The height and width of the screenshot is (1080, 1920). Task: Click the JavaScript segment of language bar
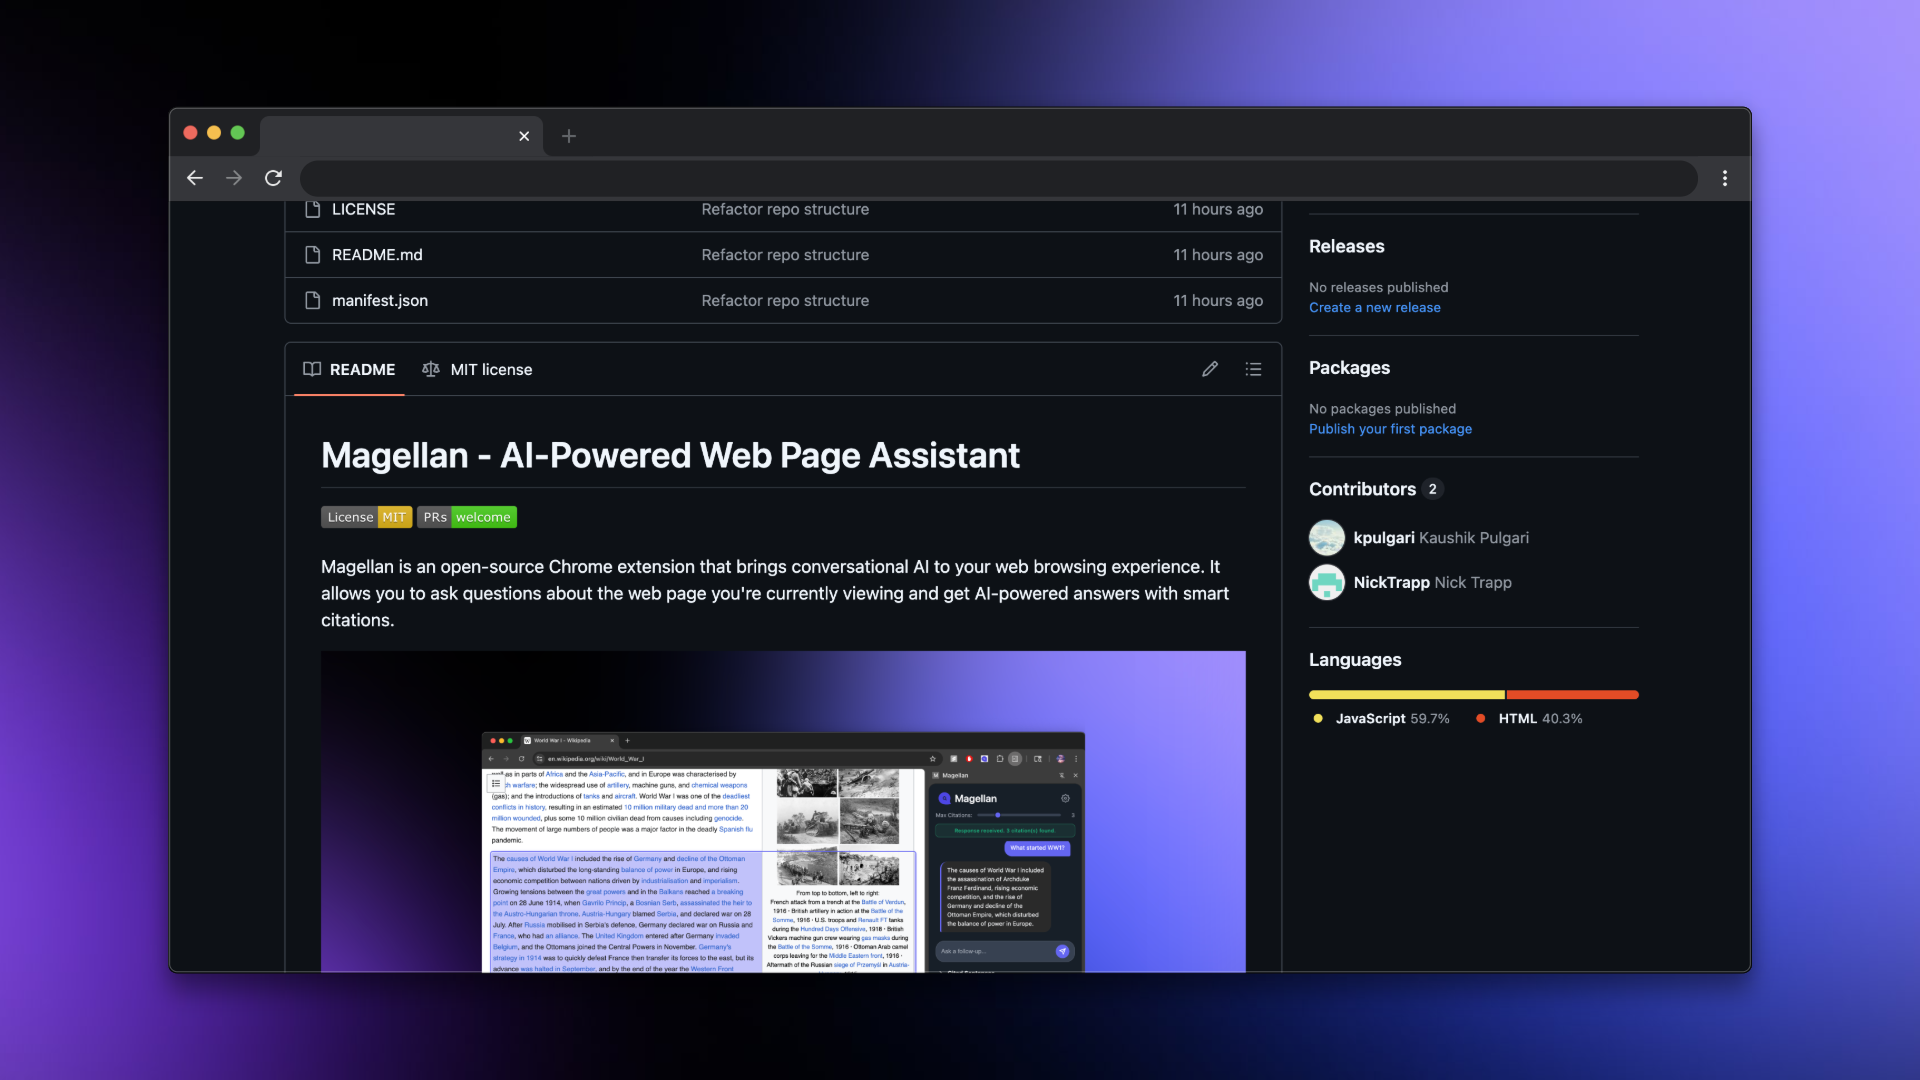point(1406,694)
